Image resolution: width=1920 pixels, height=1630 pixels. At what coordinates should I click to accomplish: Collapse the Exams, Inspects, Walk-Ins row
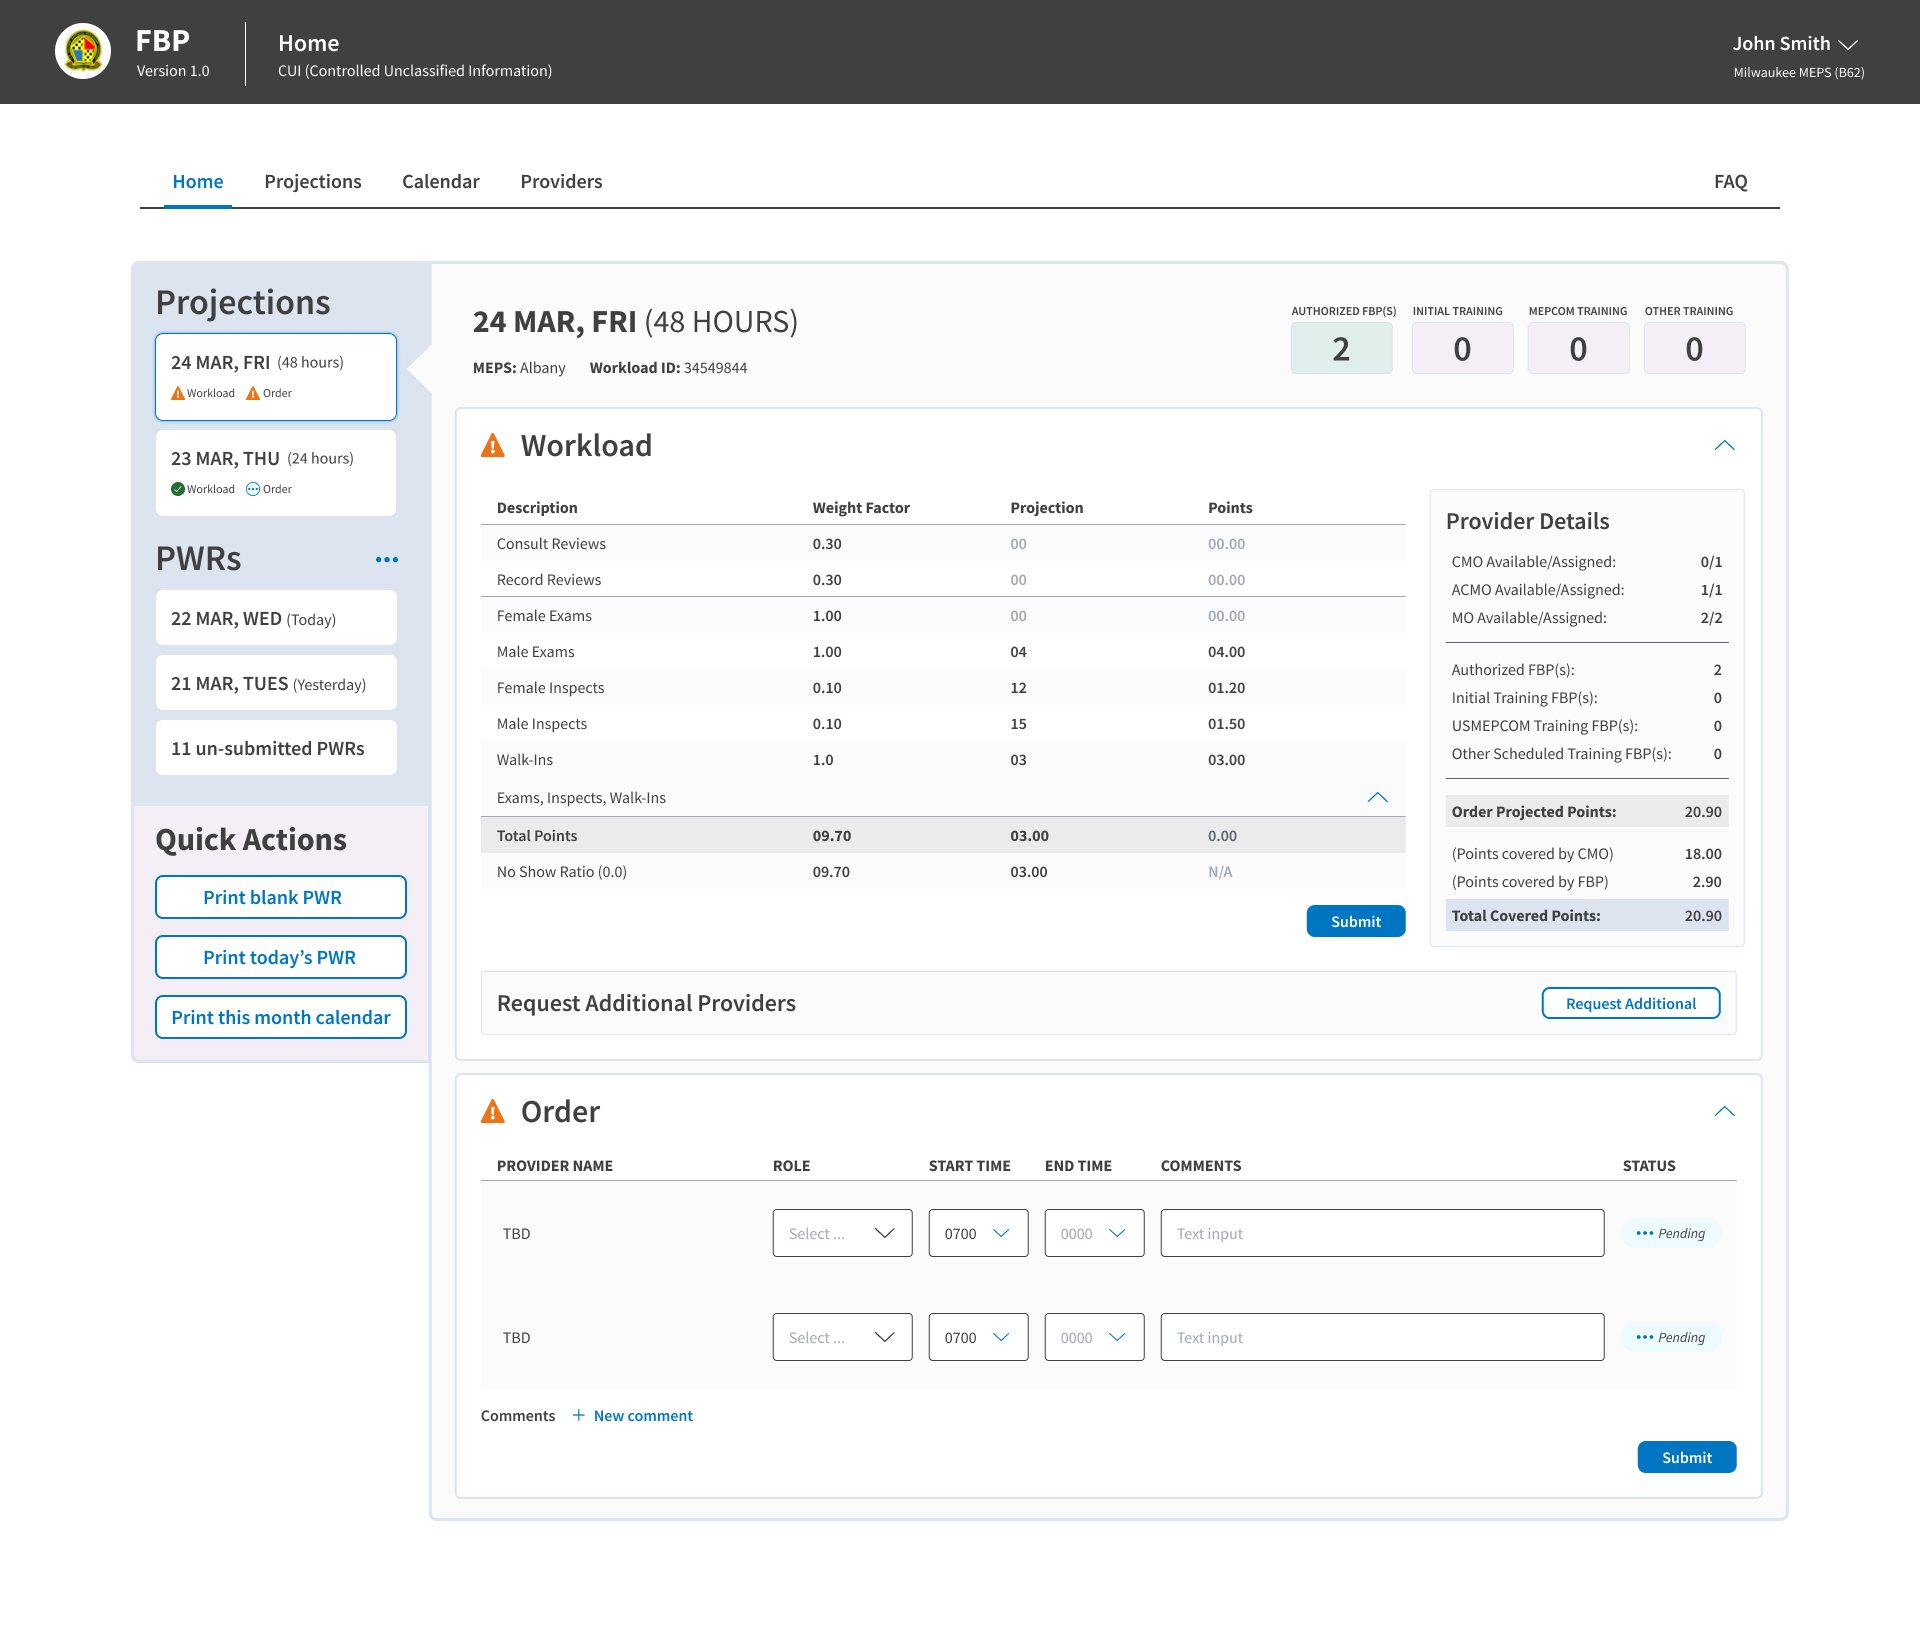coord(1378,797)
